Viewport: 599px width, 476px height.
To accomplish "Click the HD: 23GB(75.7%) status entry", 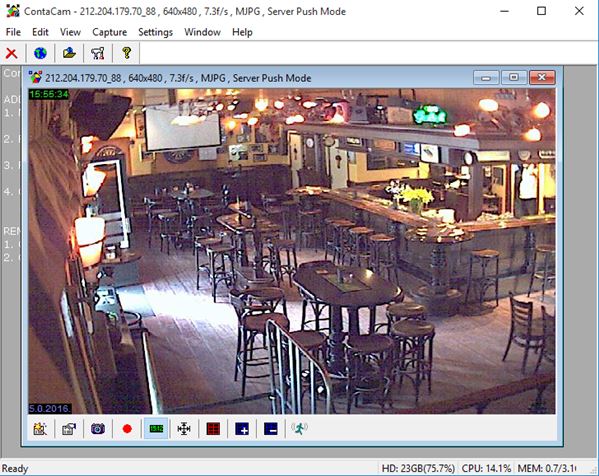I will (x=418, y=468).
